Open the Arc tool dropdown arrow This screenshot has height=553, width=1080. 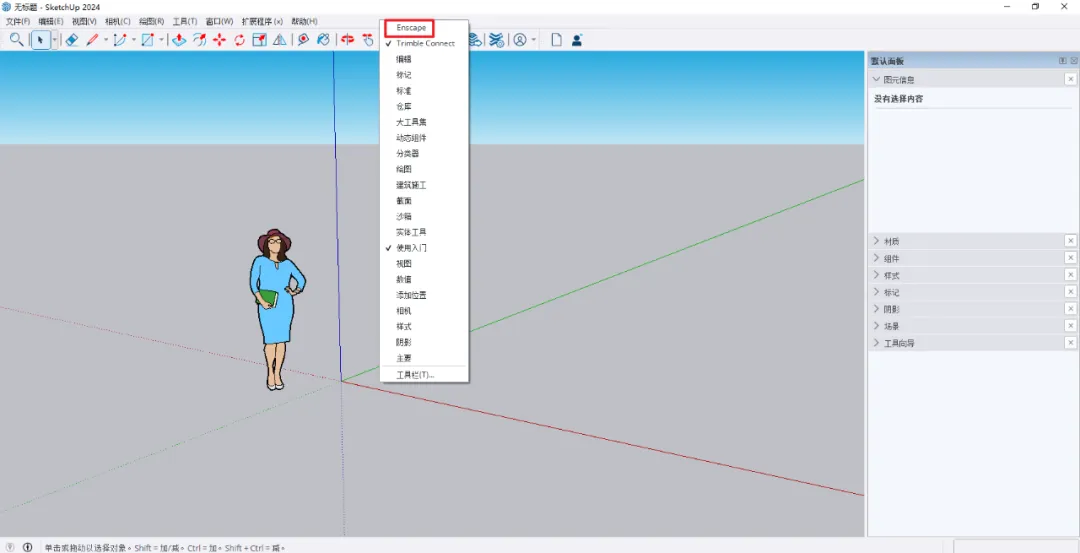tap(134, 40)
